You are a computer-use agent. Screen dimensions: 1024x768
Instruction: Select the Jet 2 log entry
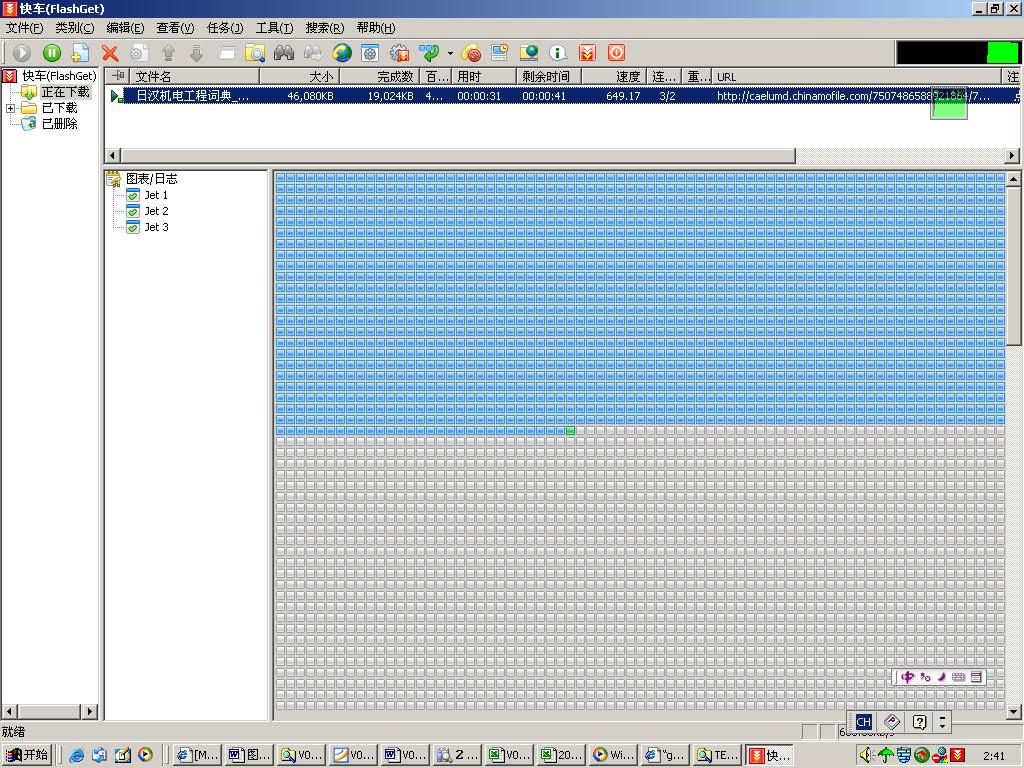[156, 211]
